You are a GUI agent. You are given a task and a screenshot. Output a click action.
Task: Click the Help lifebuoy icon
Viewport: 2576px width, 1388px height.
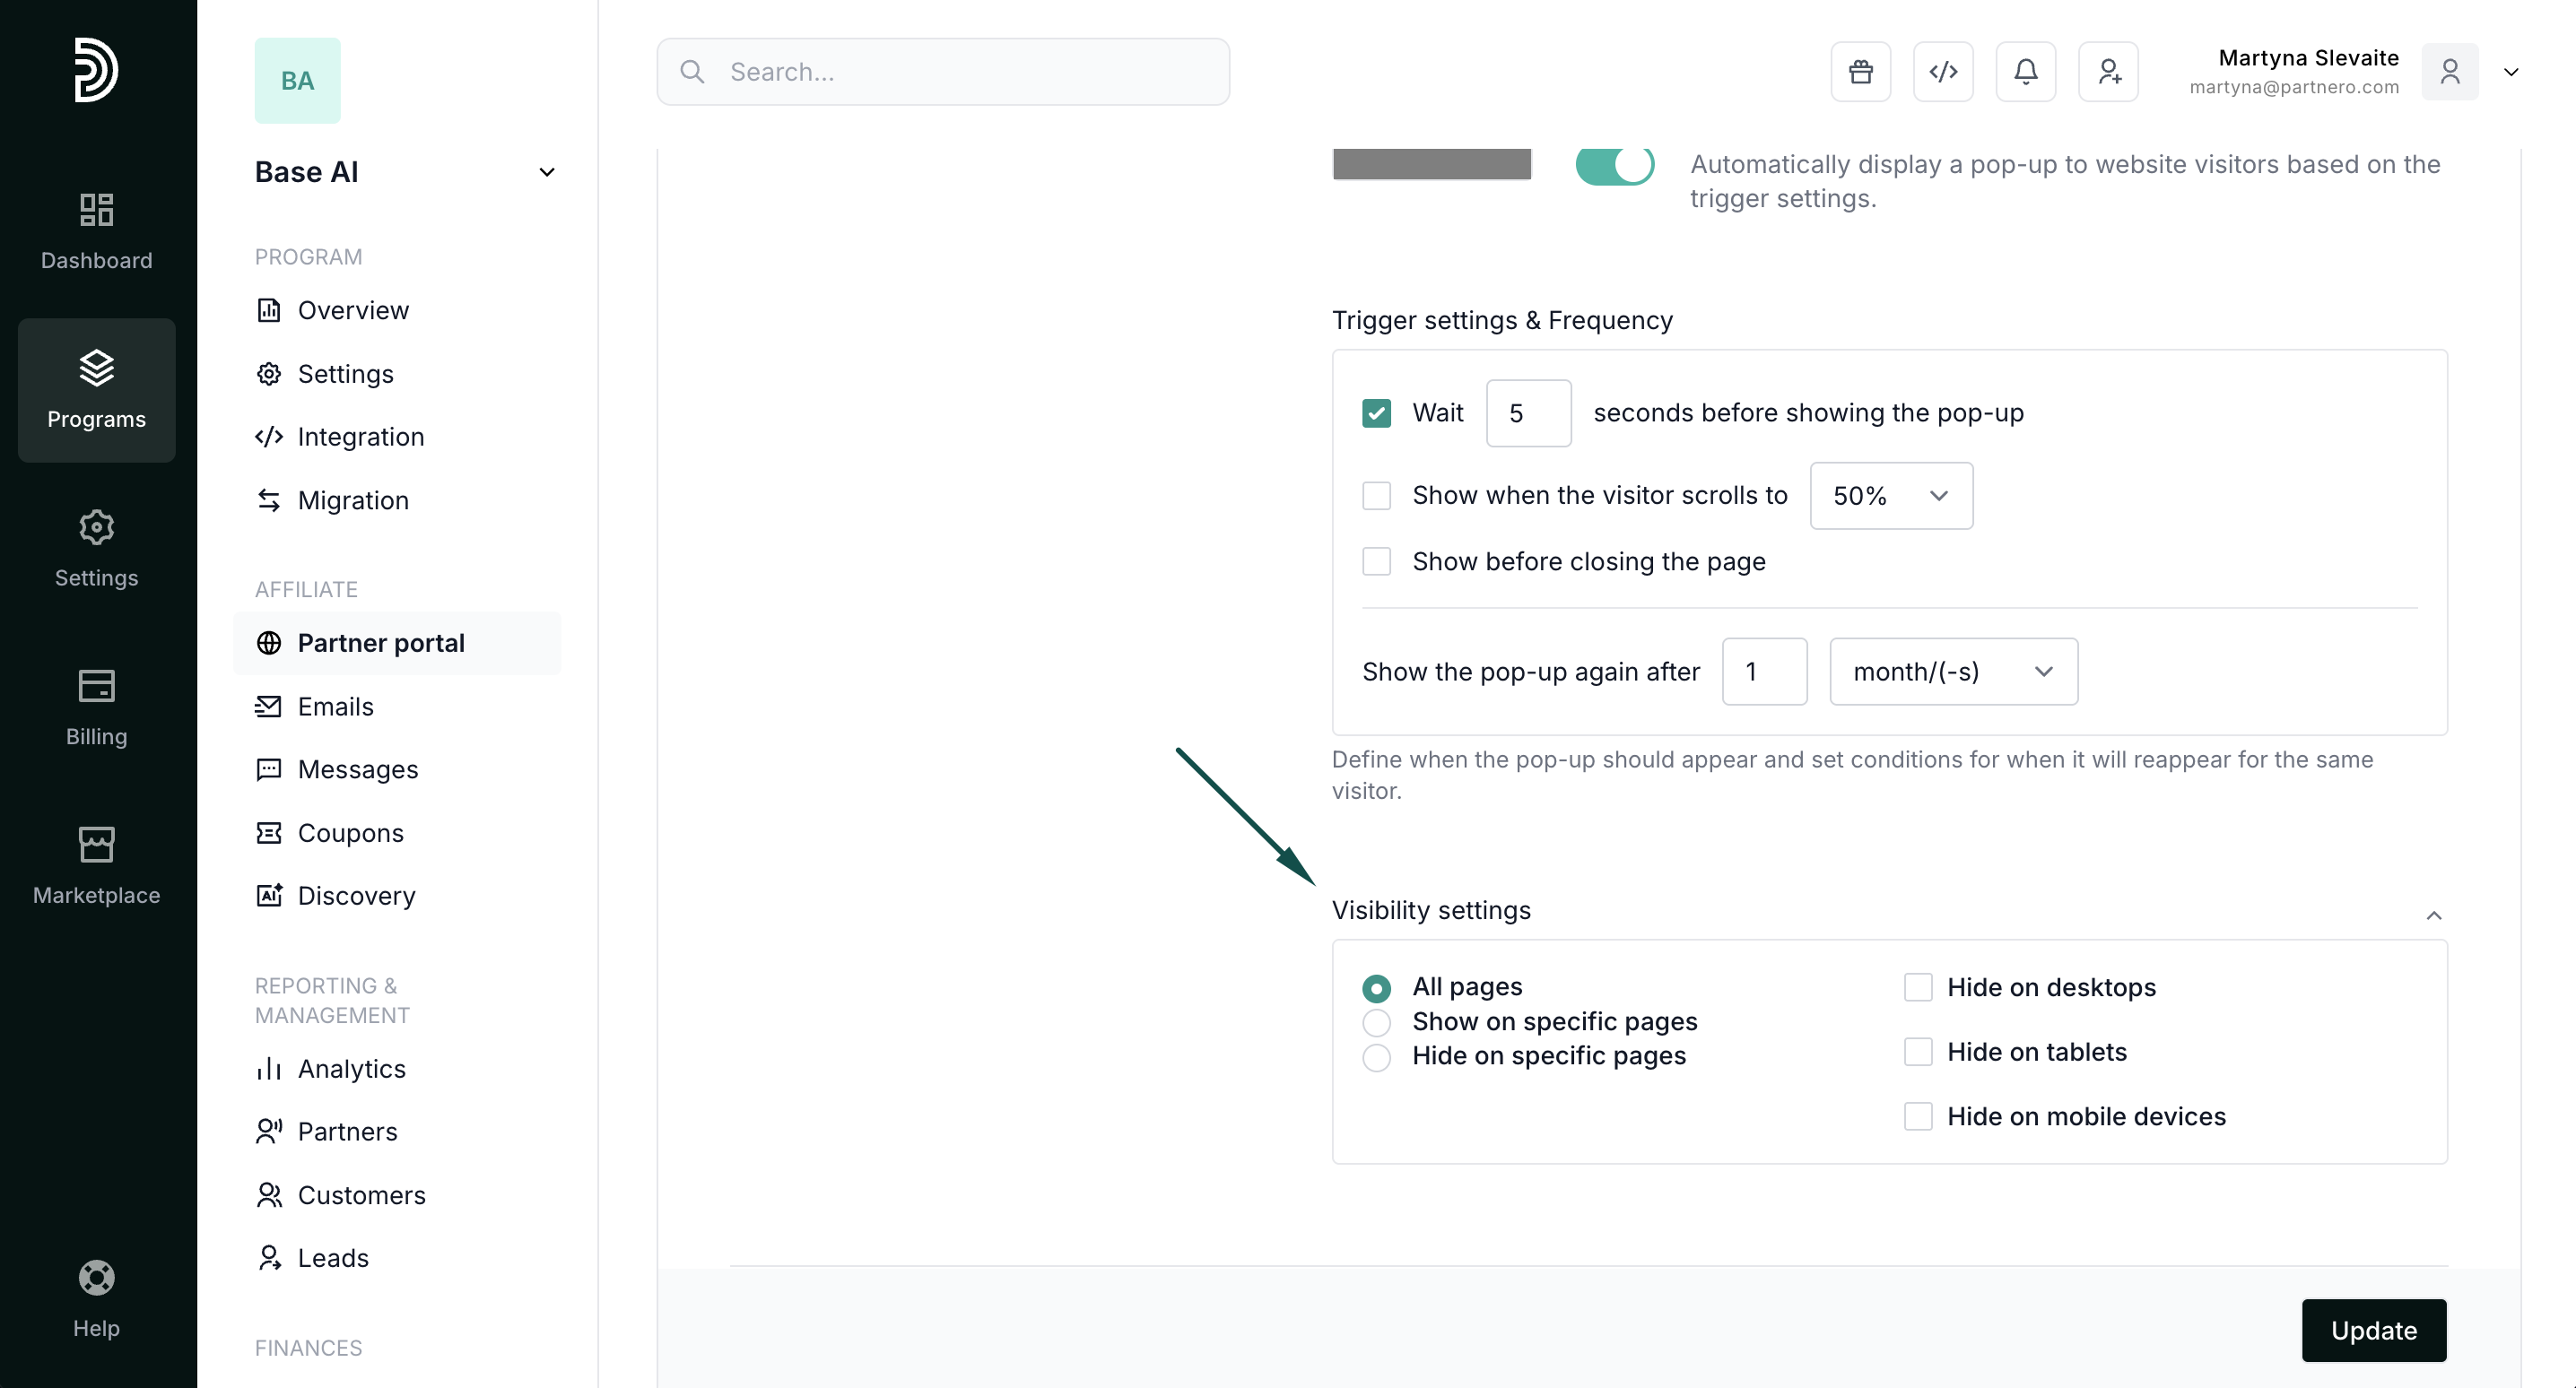[96, 1277]
